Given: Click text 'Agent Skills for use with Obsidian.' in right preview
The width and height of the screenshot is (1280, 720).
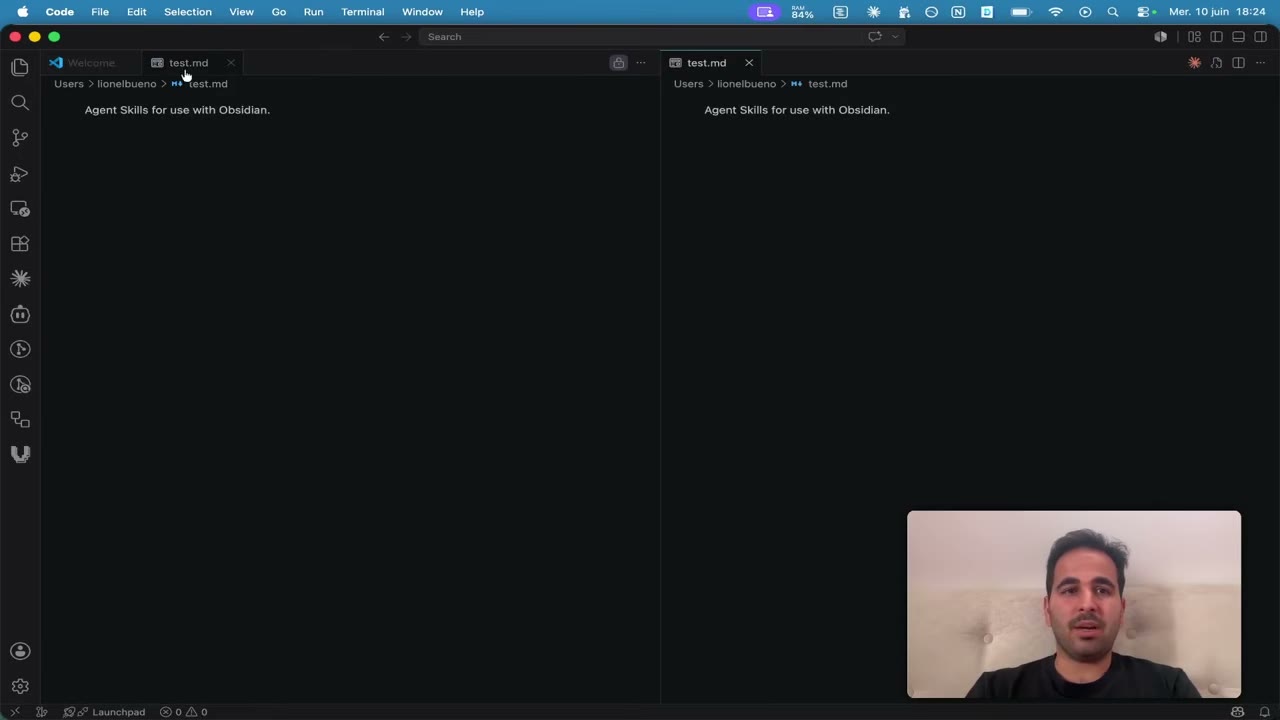Looking at the screenshot, I should click(797, 110).
